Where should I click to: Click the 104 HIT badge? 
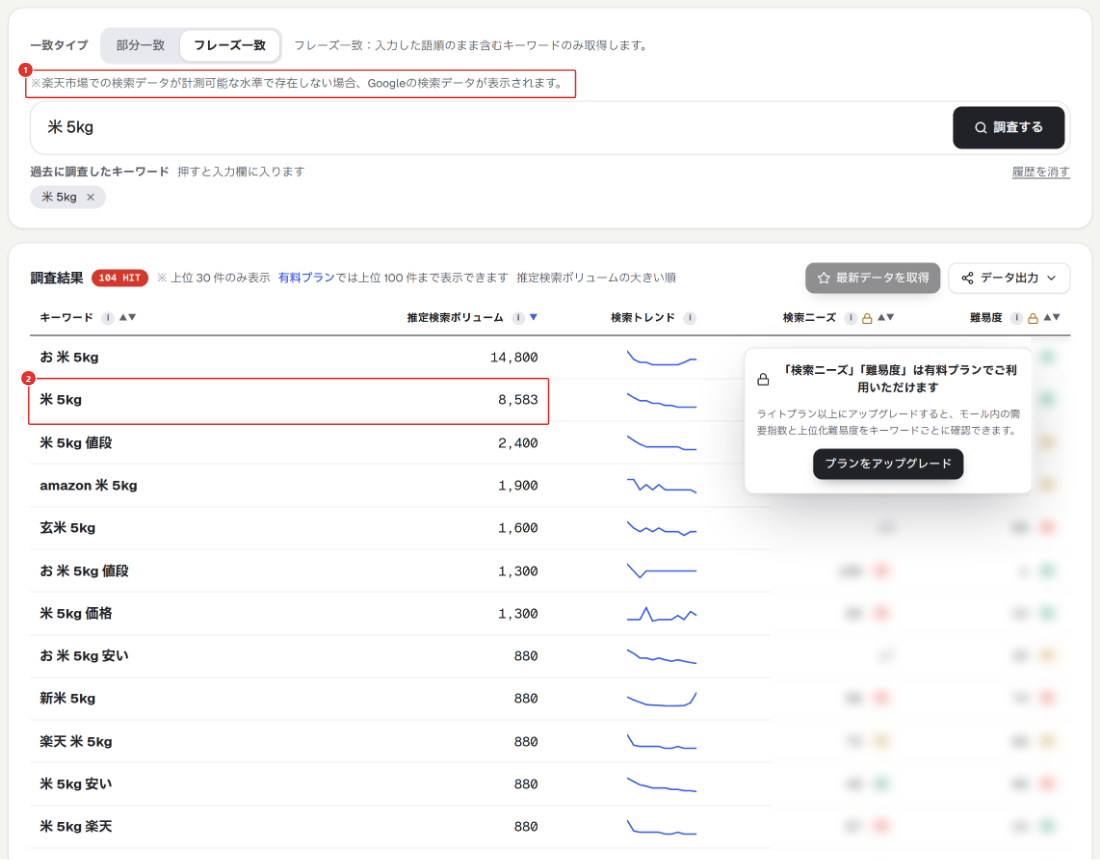pos(119,278)
